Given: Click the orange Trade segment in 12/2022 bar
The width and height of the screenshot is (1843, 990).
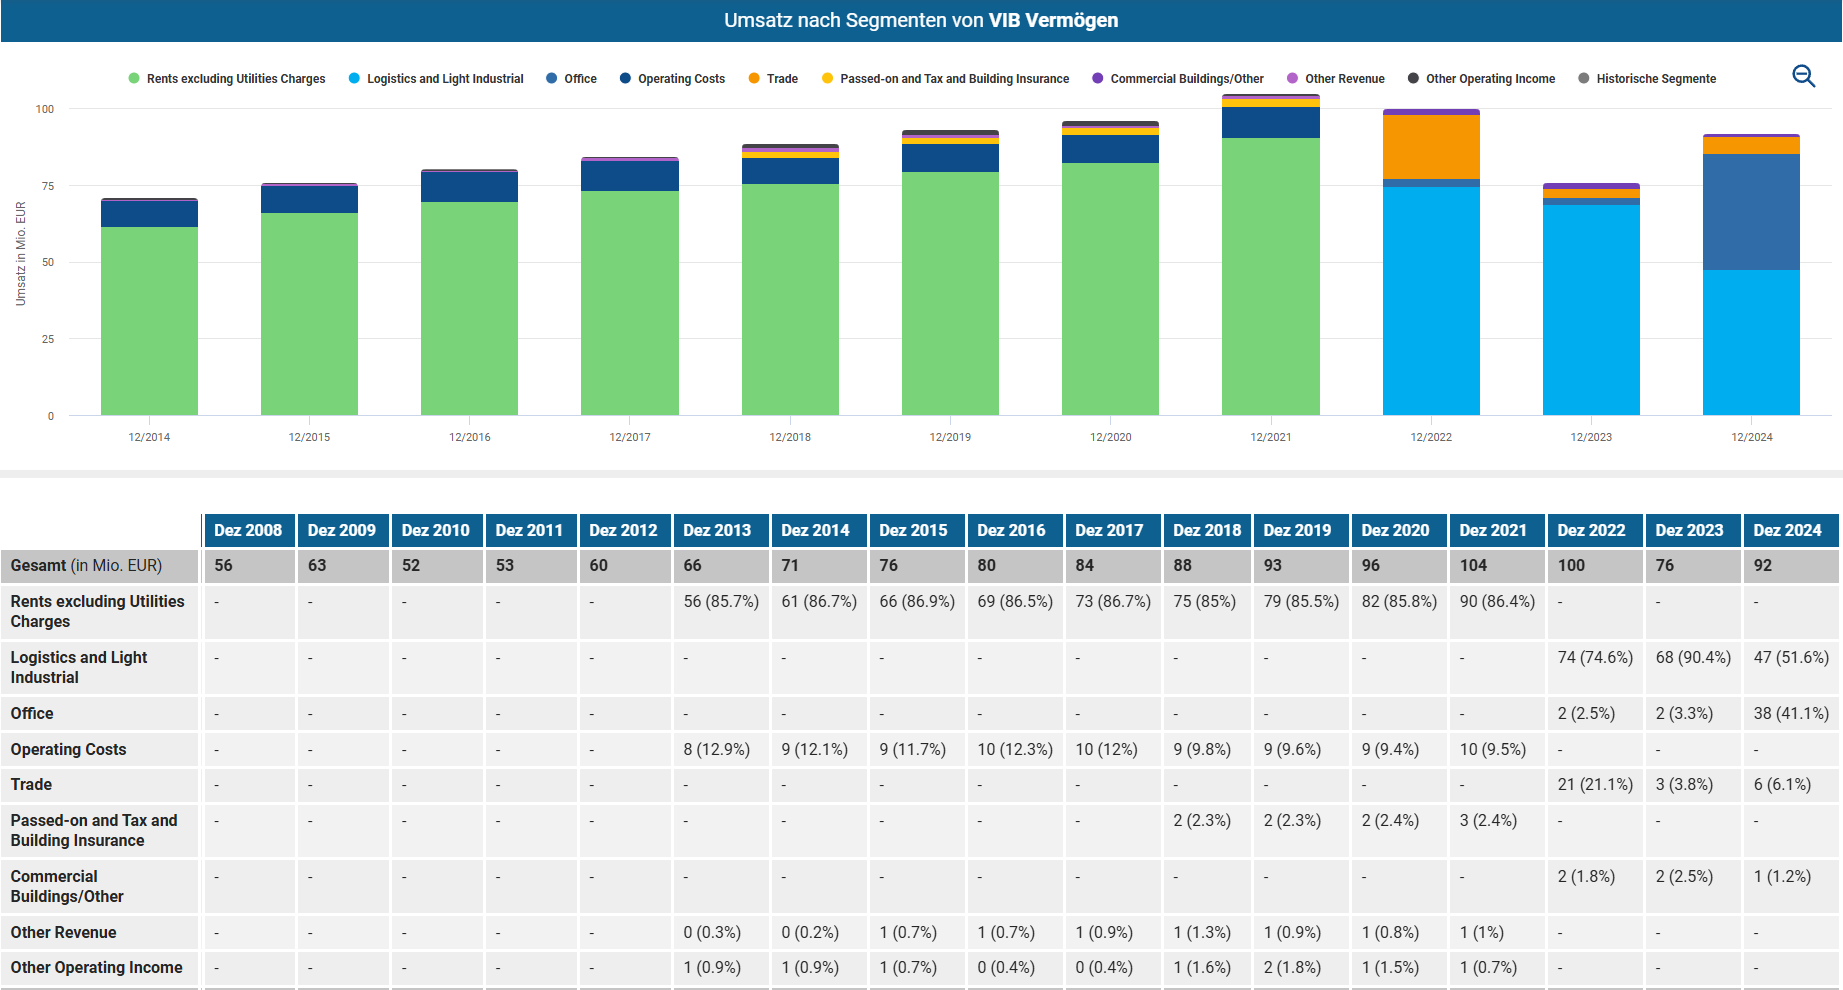Looking at the screenshot, I should point(1431,147).
